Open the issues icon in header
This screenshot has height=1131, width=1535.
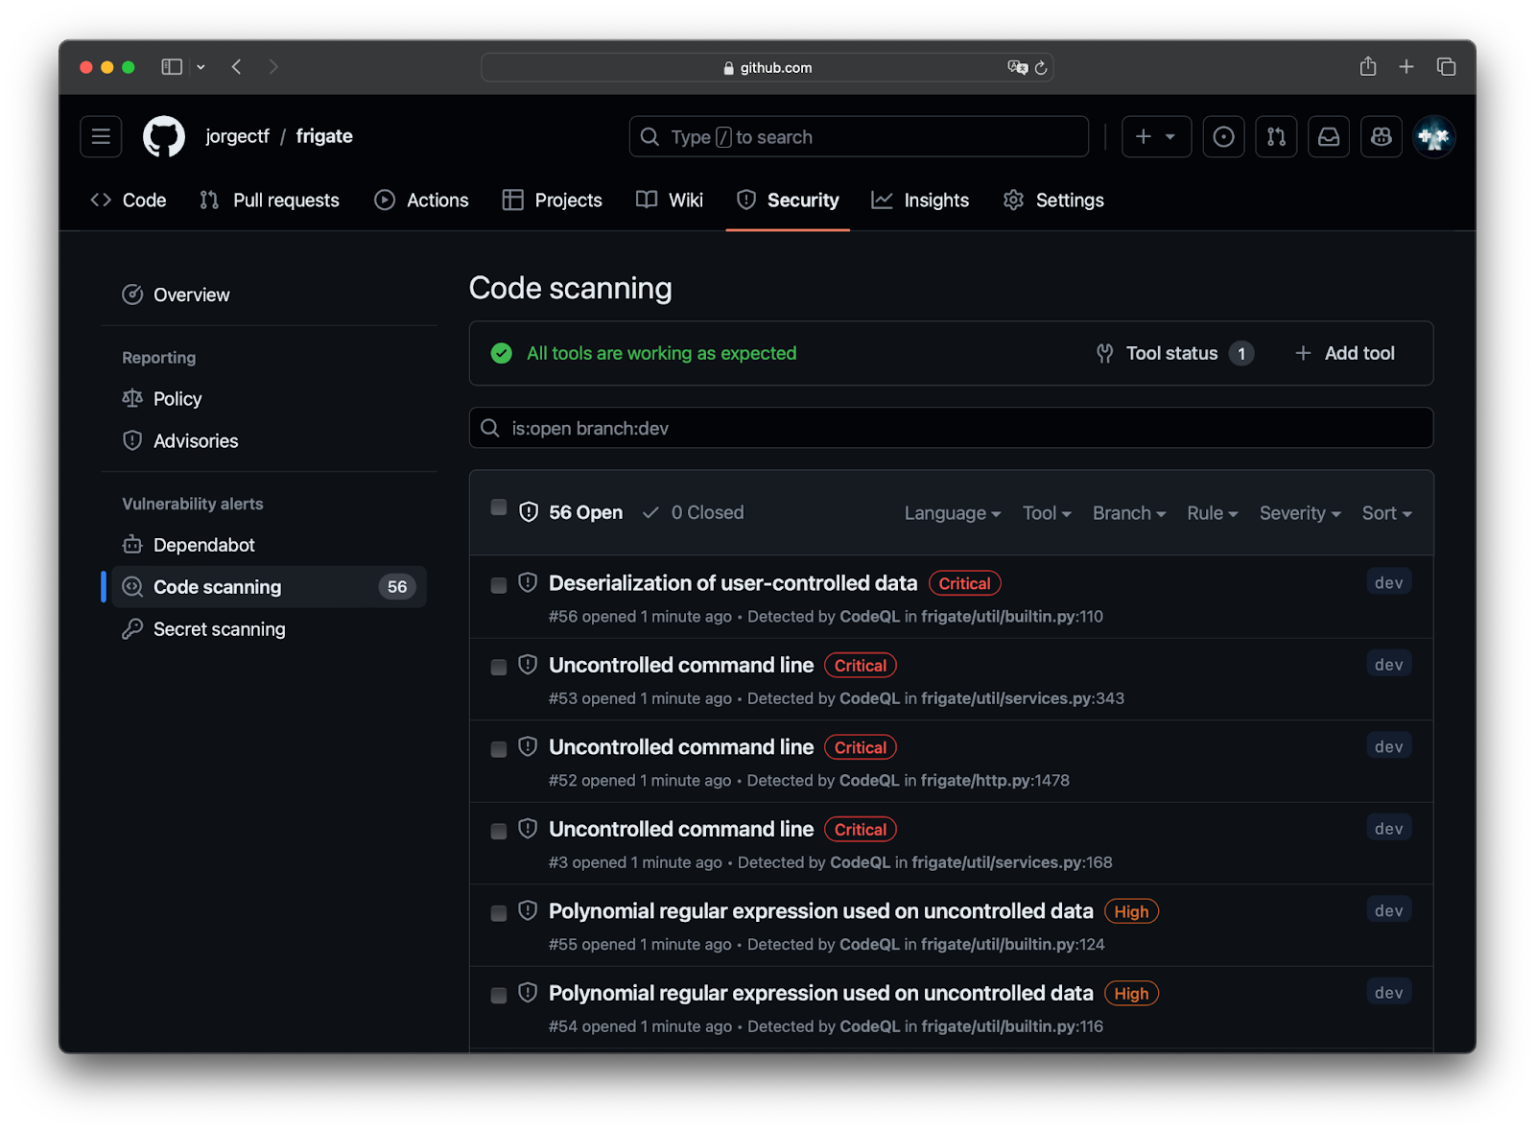(1223, 137)
